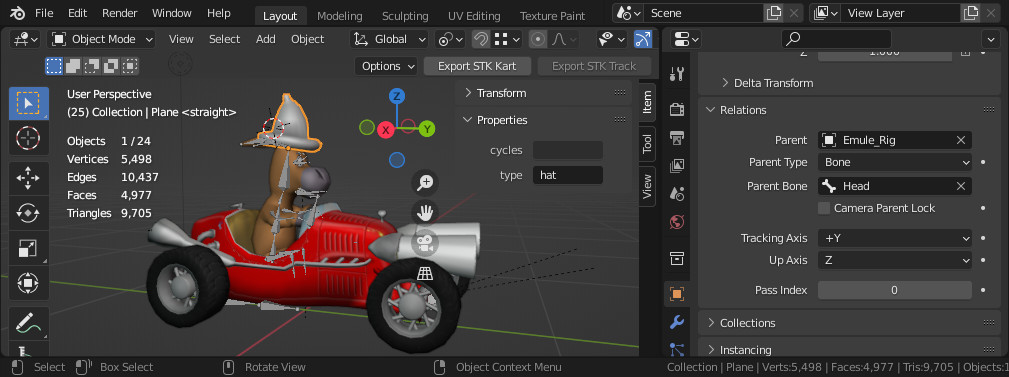
Task: Toggle the camera view viewport icon
Action: point(425,243)
